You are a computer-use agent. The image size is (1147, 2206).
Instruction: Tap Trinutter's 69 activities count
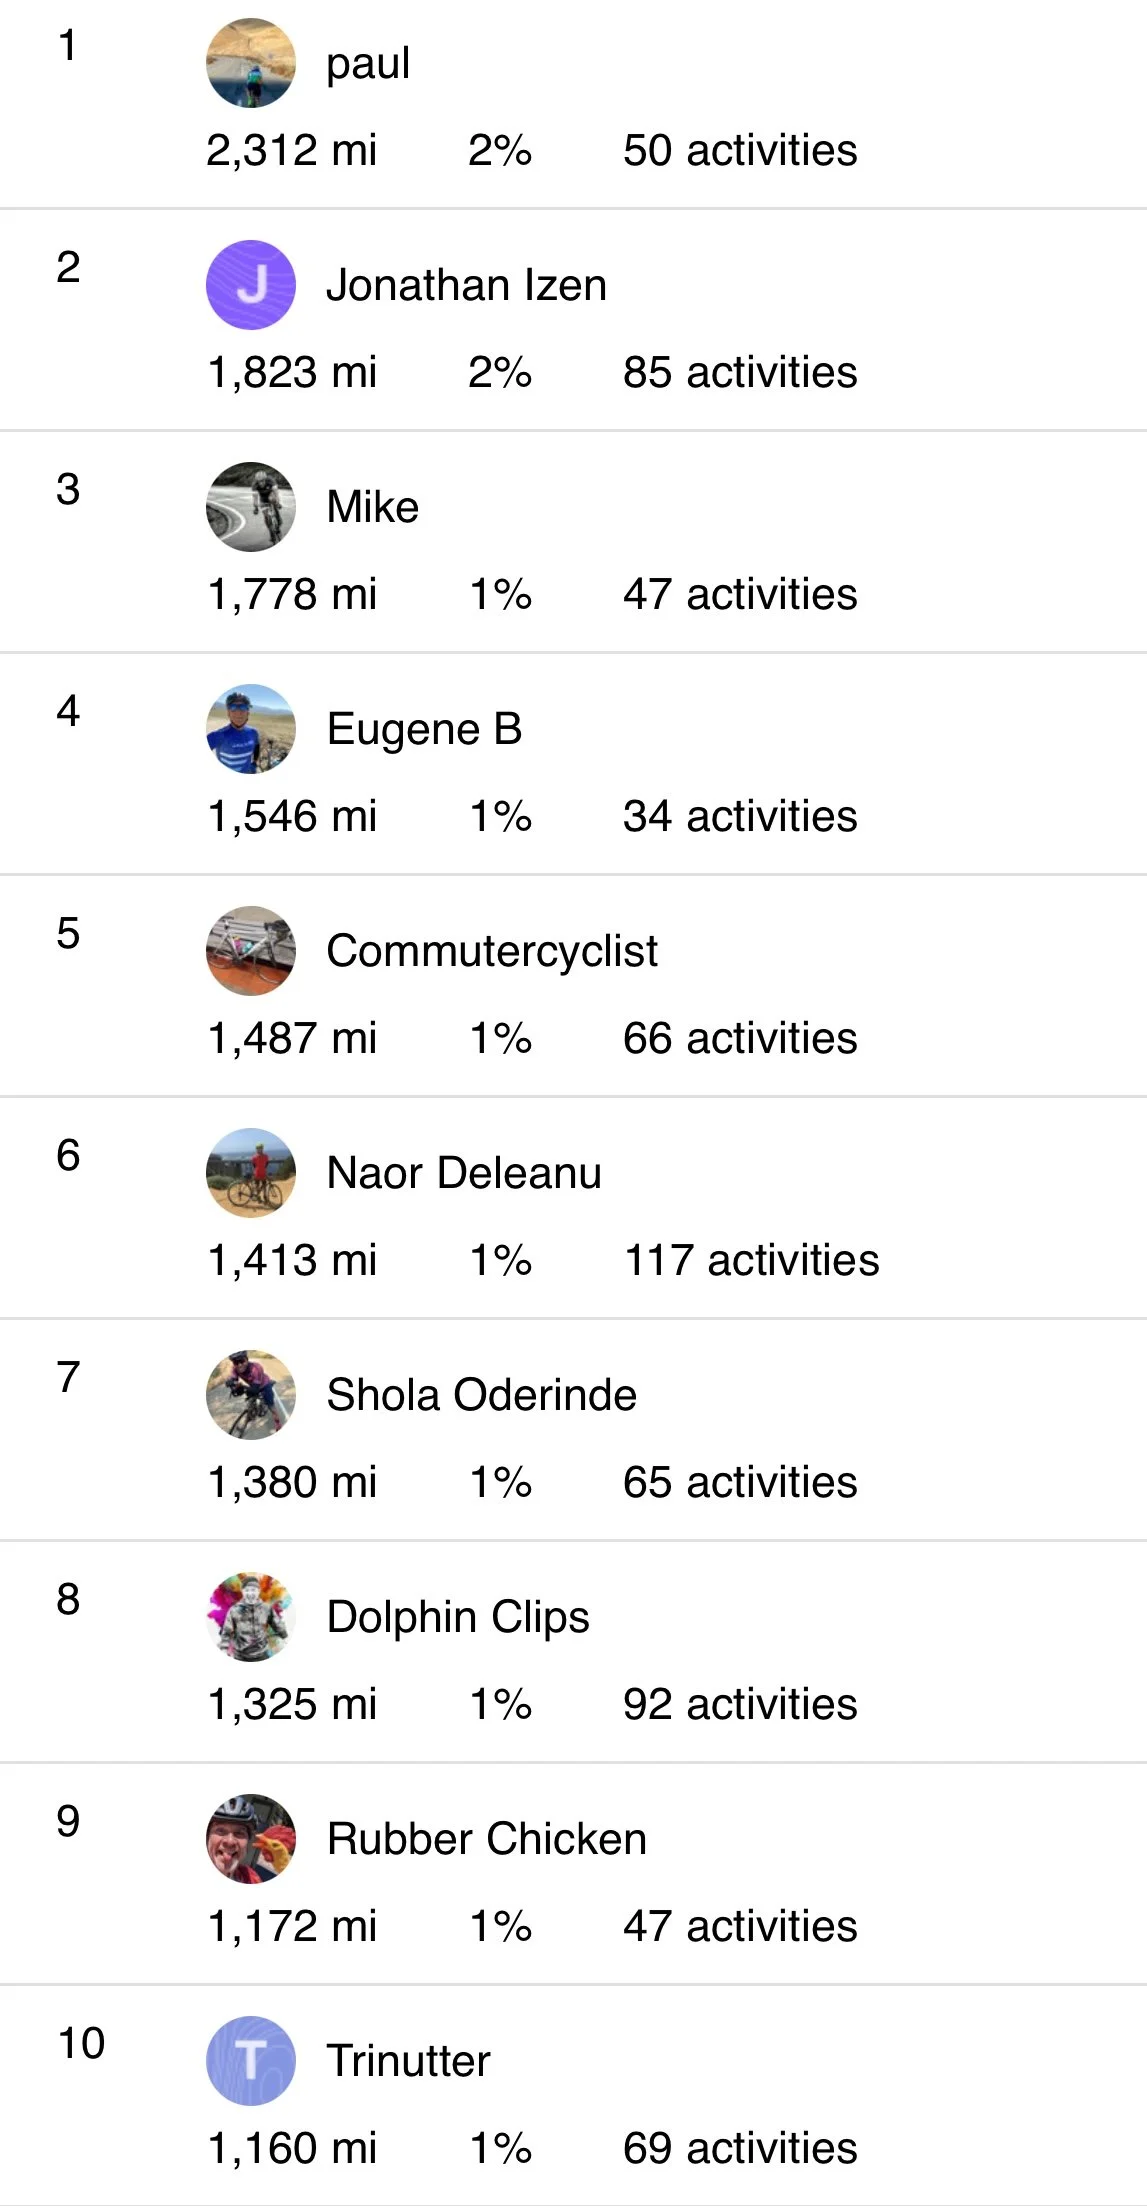740,2148
